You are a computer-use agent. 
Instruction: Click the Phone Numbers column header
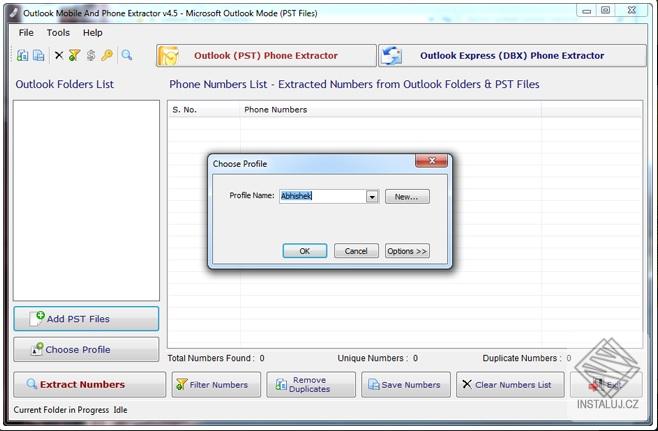pos(391,110)
